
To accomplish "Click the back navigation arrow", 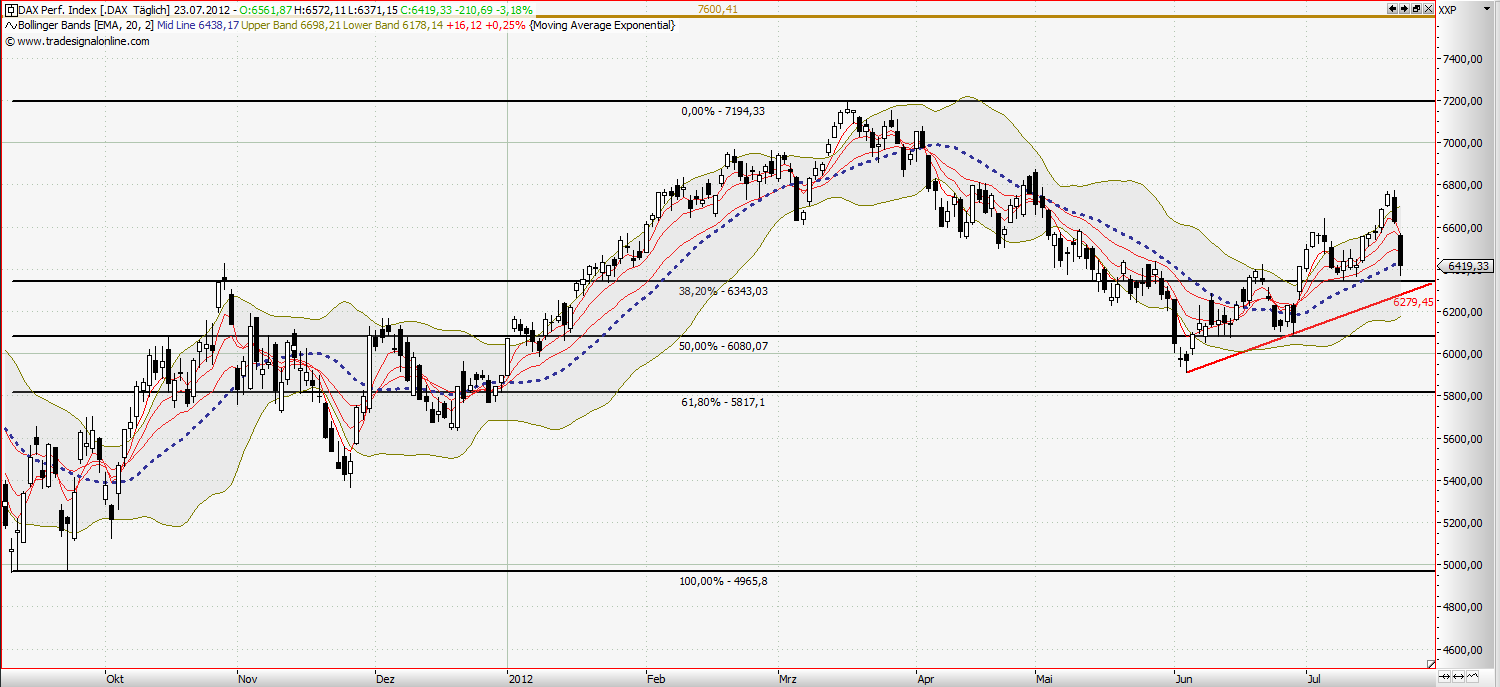I will click(x=1392, y=8).
